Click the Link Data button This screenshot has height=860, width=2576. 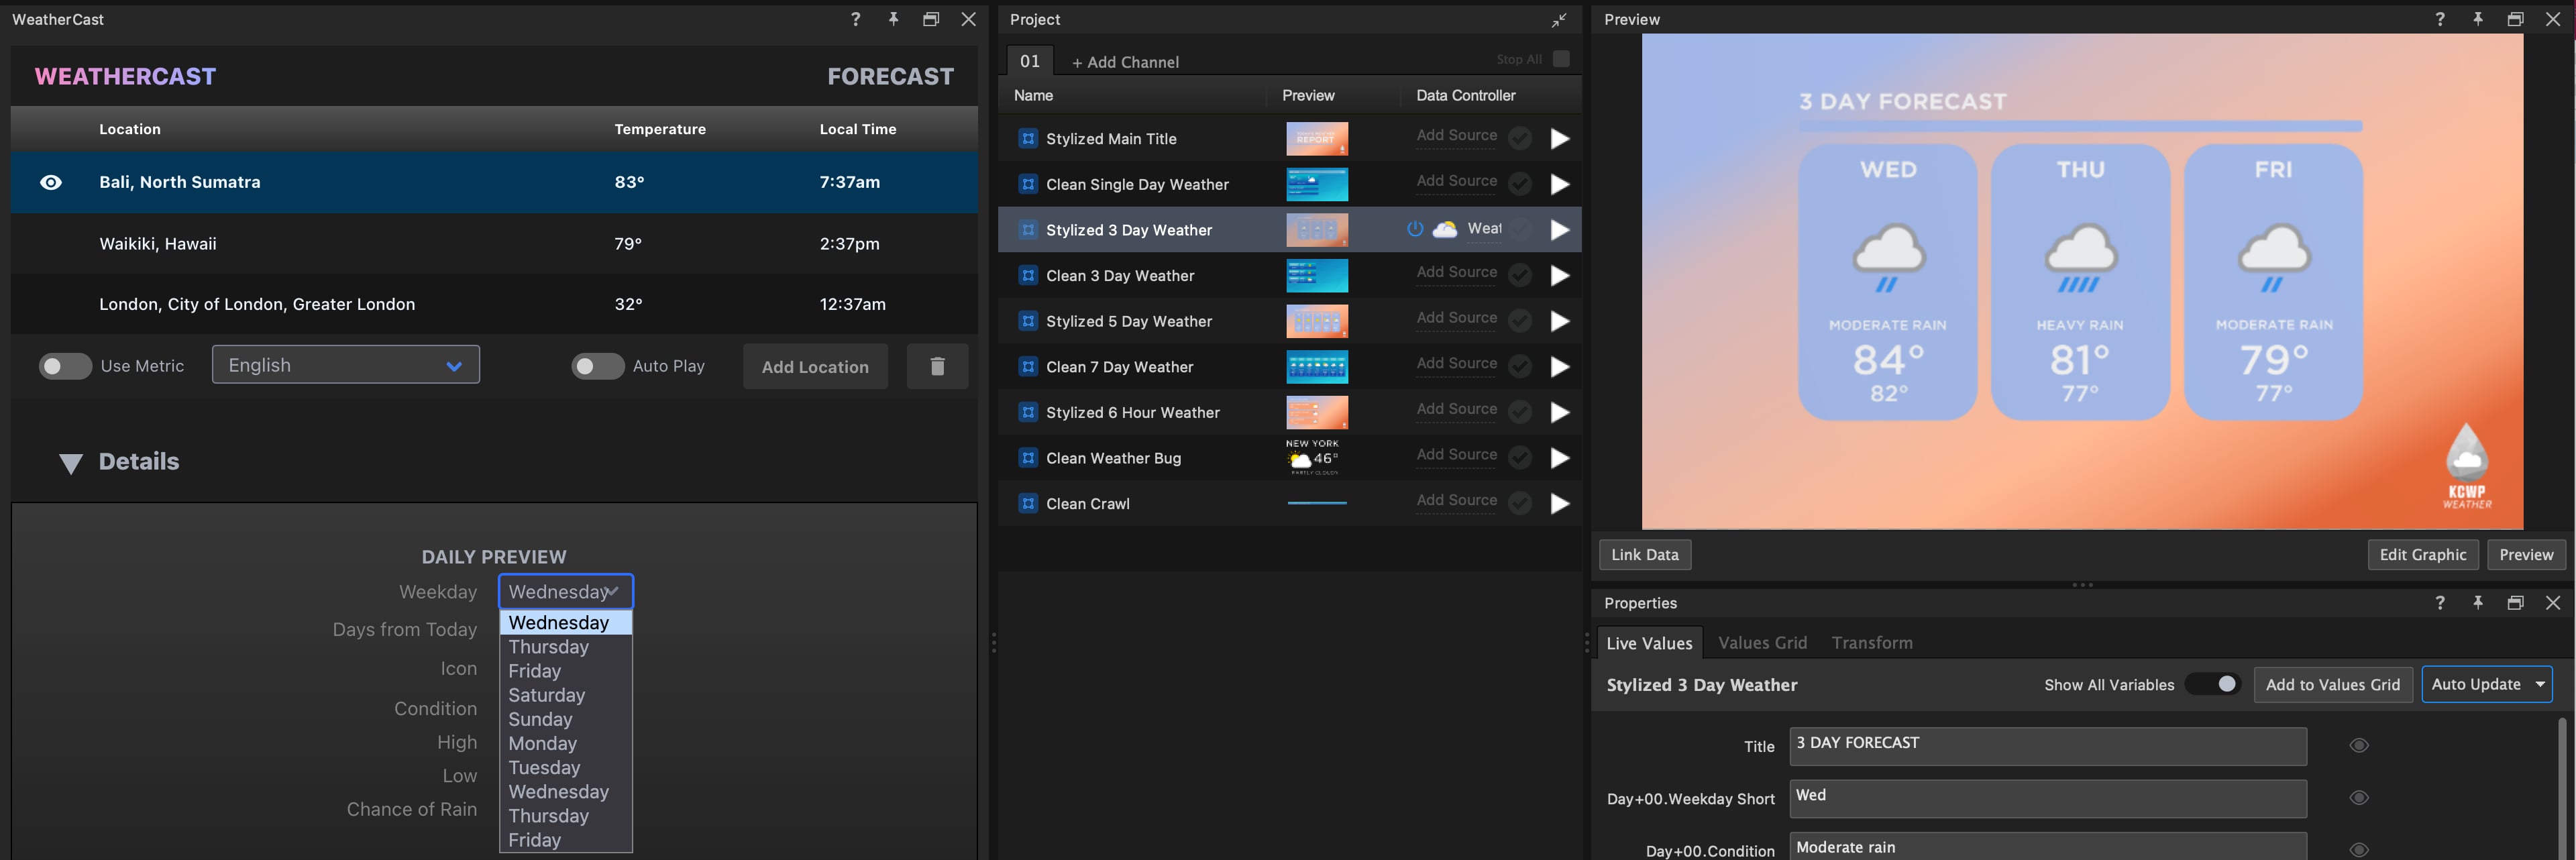click(x=1645, y=555)
